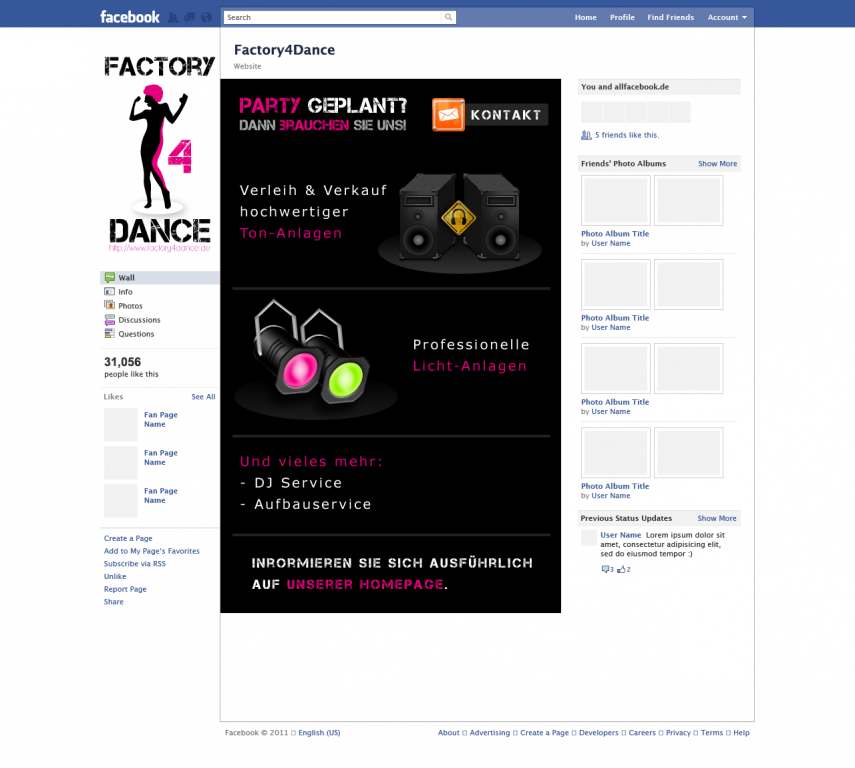Click the orange Kontakt envelope icon
This screenshot has height=768, width=855.
pos(448,115)
